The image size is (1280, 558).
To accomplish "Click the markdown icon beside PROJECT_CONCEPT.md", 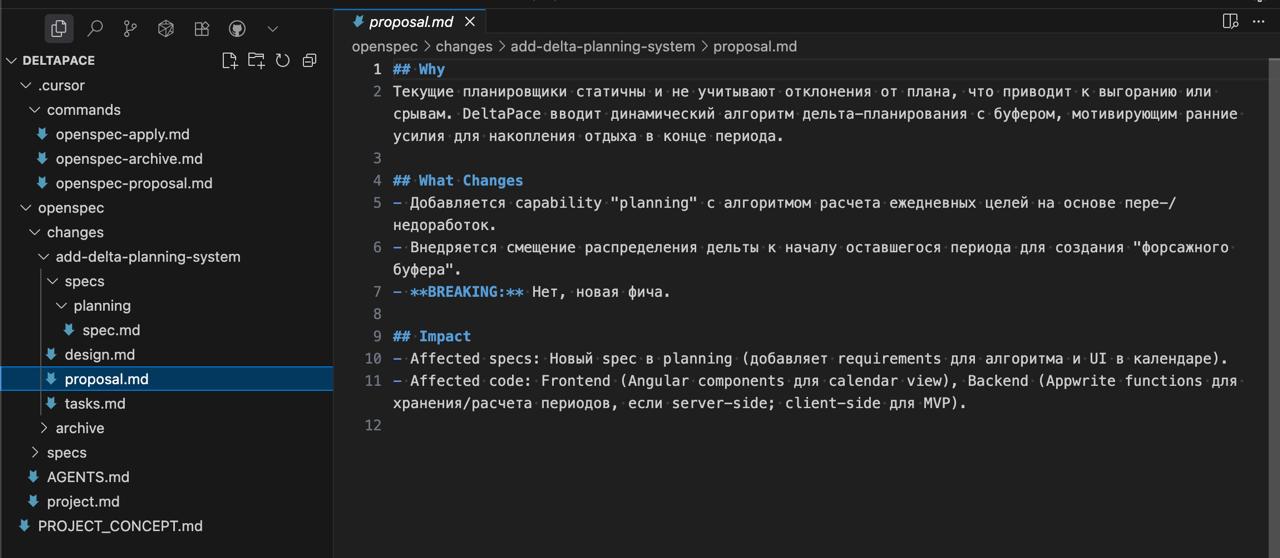I will 24,526.
